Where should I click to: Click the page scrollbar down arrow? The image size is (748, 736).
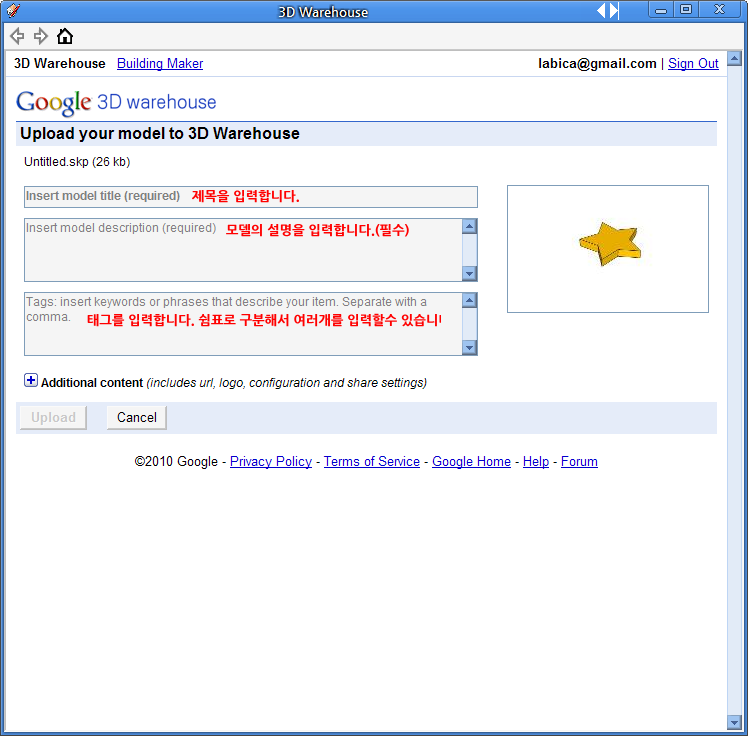734,722
